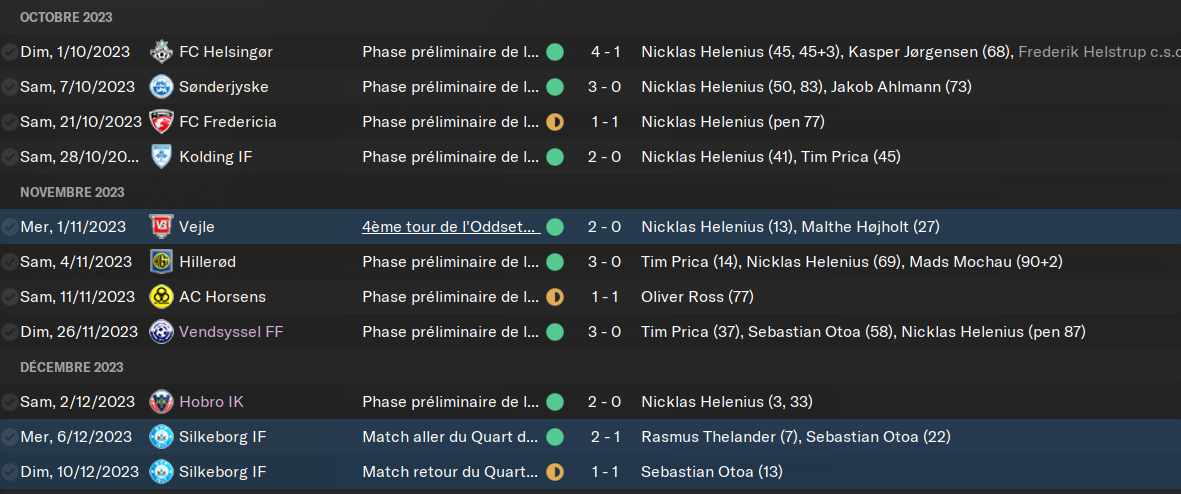
Task: Click the yellow AC Horsens badge
Action: pos(160,297)
